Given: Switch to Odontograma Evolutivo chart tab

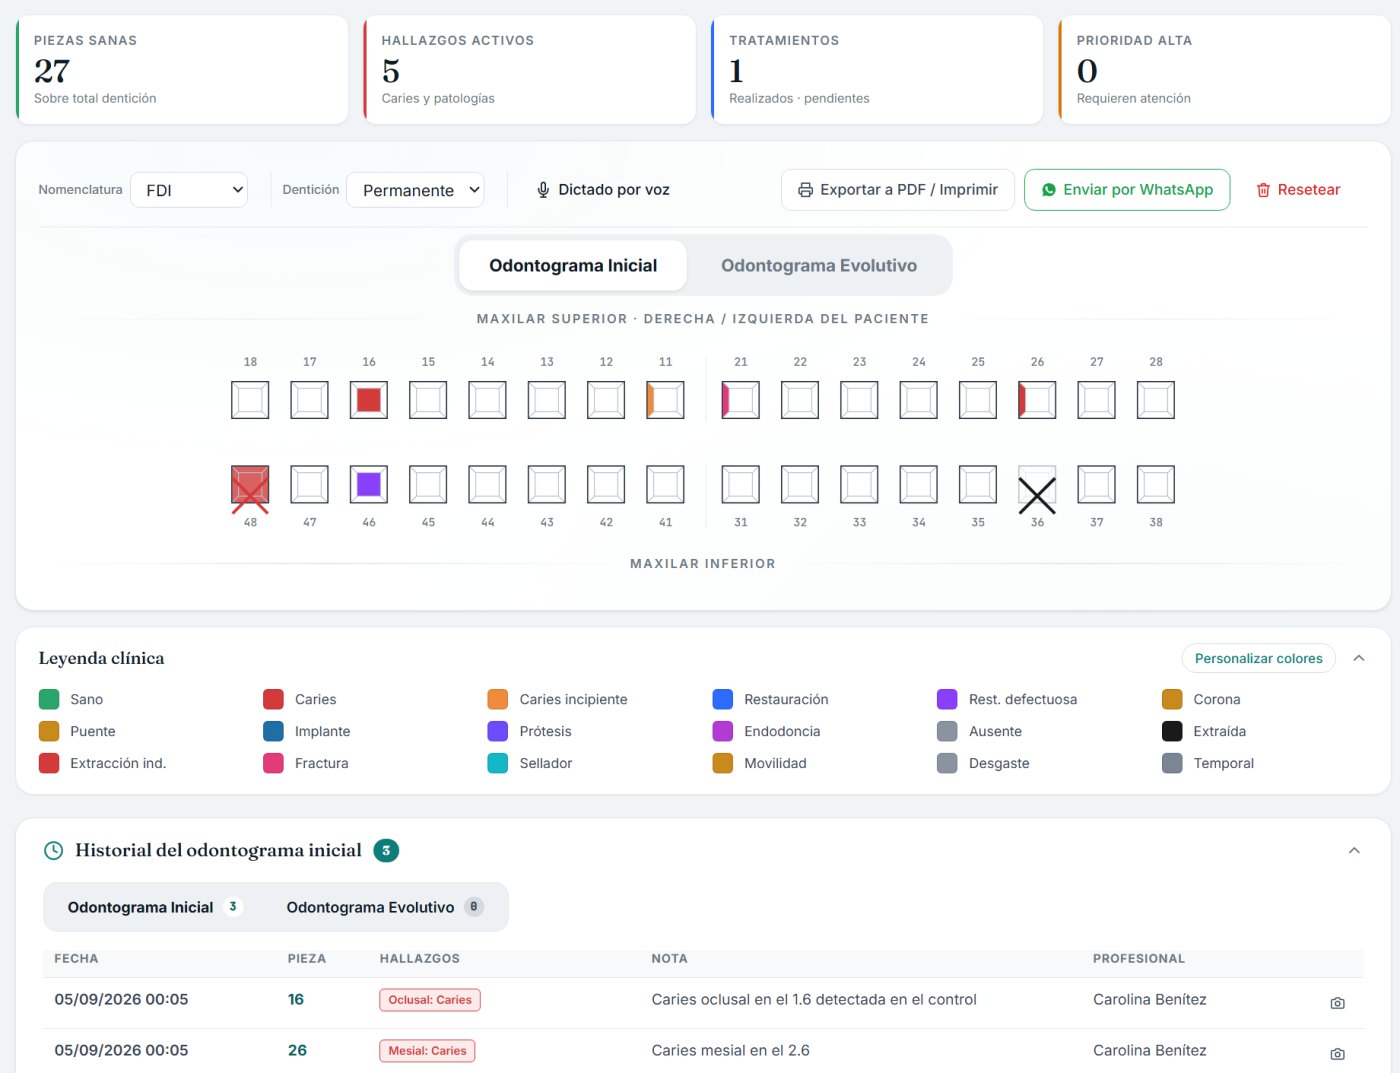Looking at the screenshot, I should [x=819, y=266].
